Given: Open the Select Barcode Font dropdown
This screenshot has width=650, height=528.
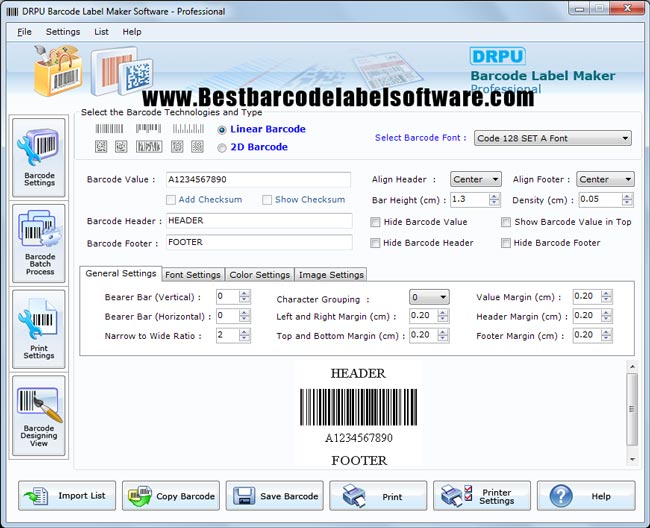Looking at the screenshot, I should pyautogui.click(x=553, y=138).
